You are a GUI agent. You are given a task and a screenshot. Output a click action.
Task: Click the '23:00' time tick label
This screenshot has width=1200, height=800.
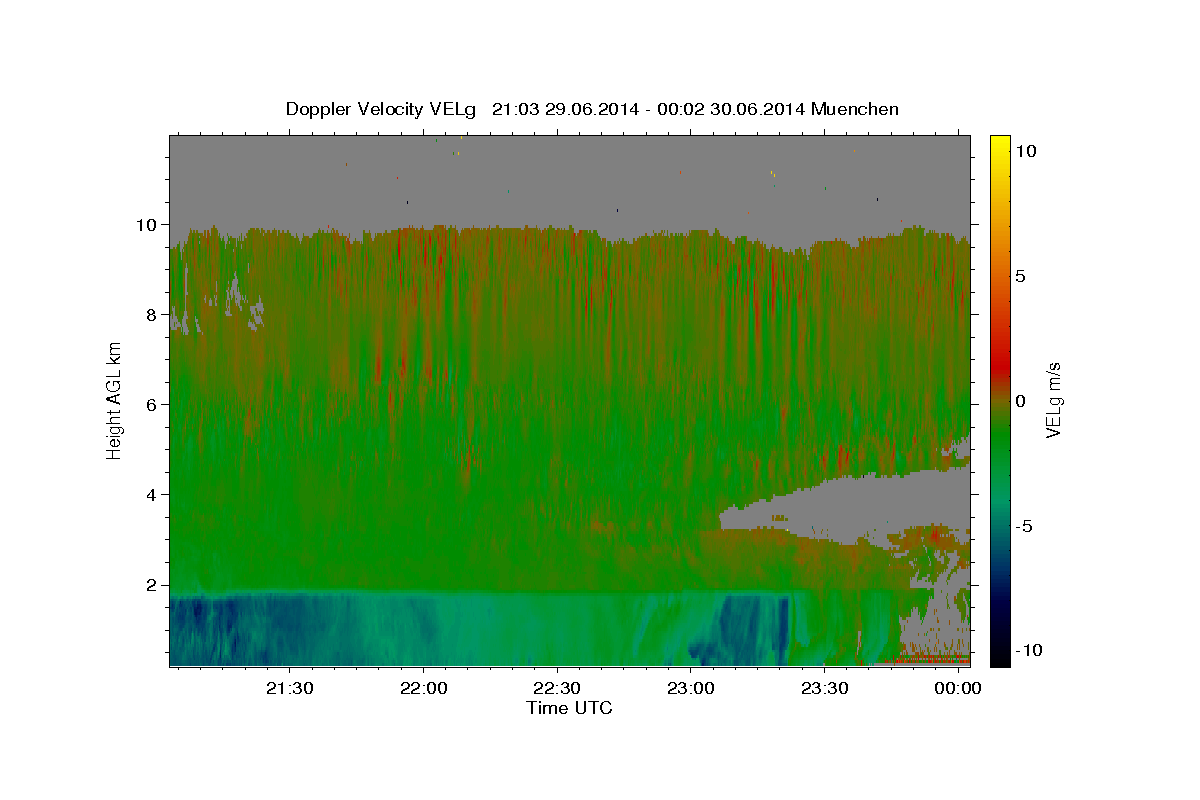(x=690, y=690)
